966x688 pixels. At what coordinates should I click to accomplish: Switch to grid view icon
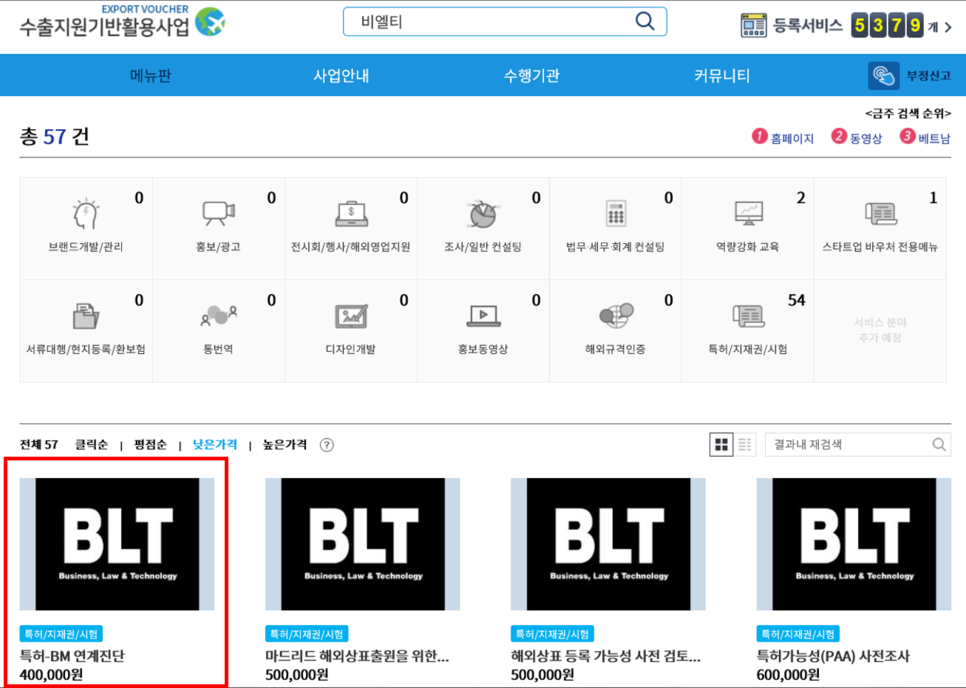tap(721, 444)
